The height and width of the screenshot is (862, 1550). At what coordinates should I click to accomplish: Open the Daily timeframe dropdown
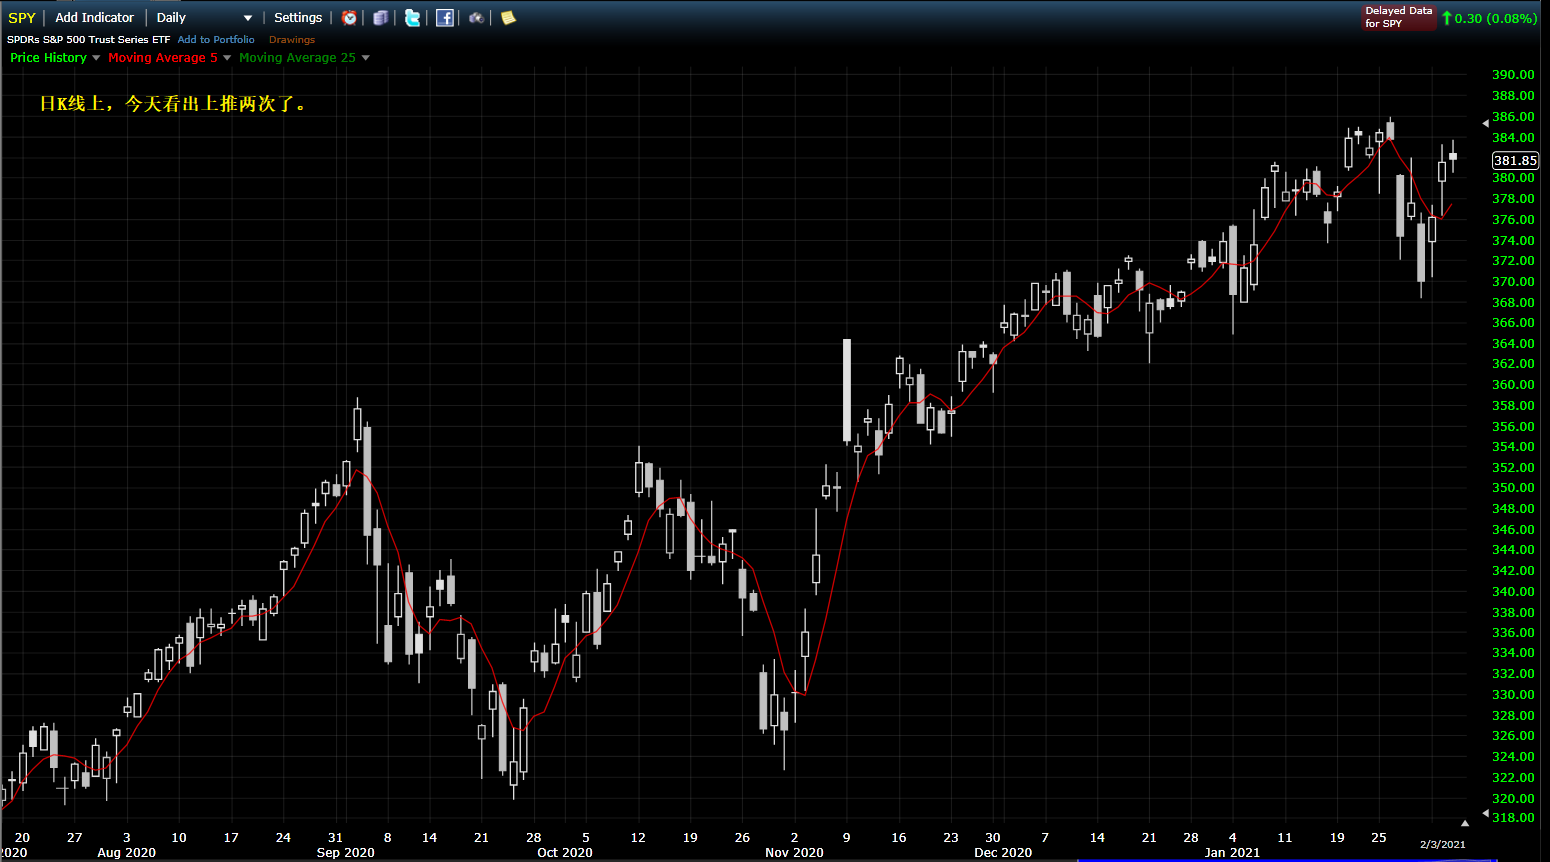coord(204,17)
